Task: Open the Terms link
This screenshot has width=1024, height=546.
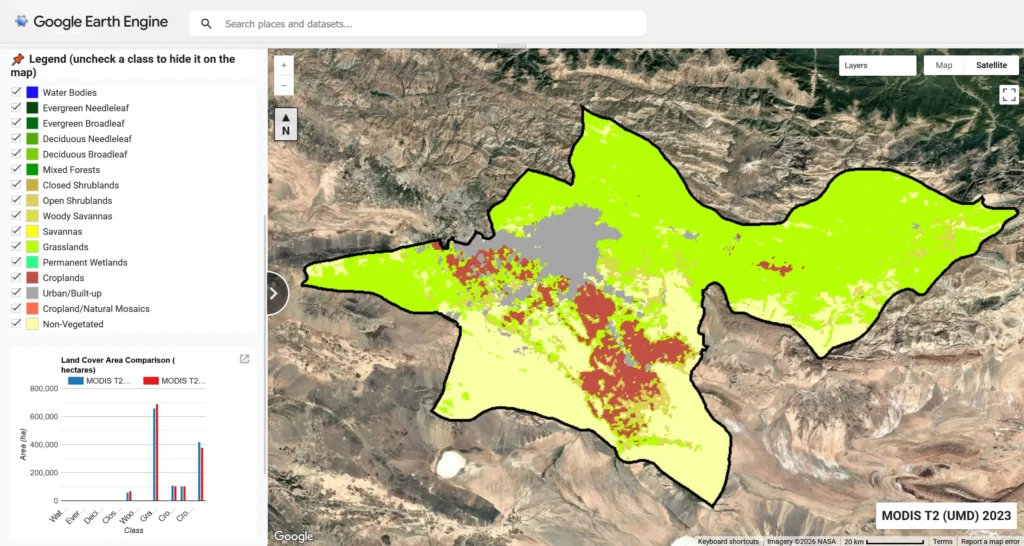Action: (942, 541)
